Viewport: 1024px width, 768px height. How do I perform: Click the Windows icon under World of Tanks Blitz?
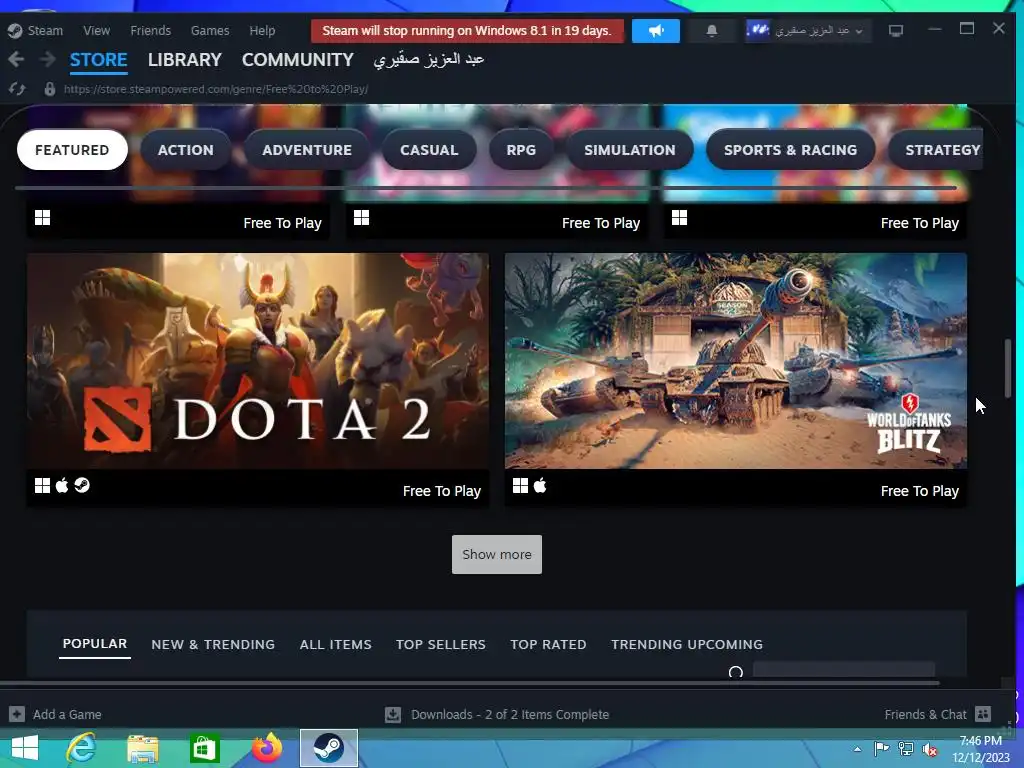click(x=520, y=485)
